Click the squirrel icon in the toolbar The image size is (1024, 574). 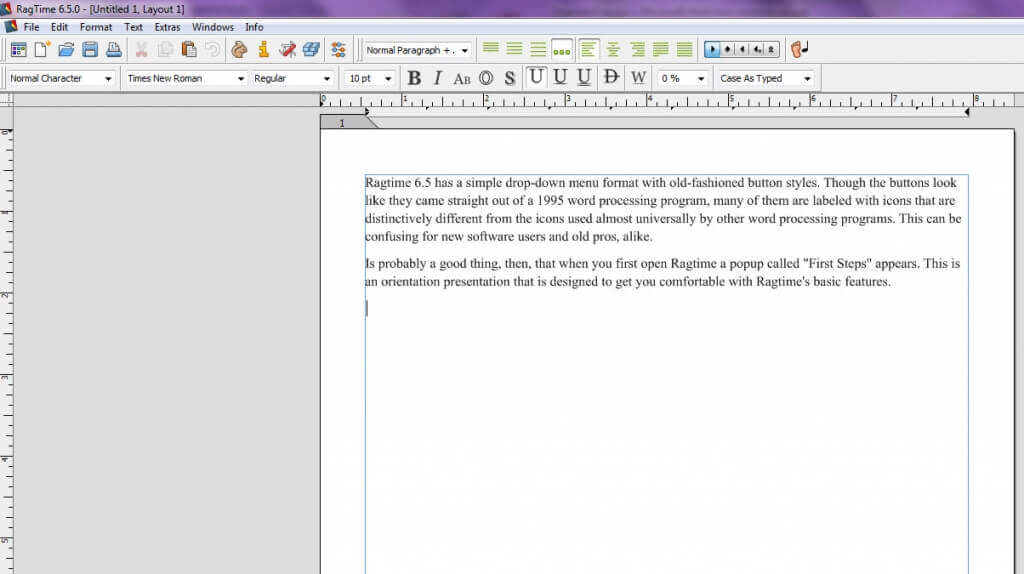[239, 50]
